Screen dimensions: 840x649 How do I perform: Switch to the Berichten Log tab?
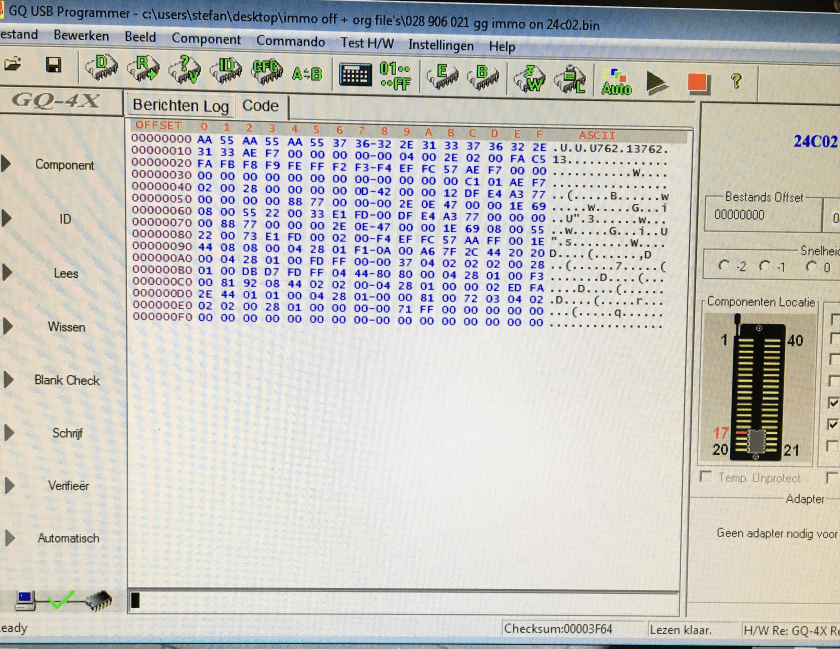pos(180,106)
